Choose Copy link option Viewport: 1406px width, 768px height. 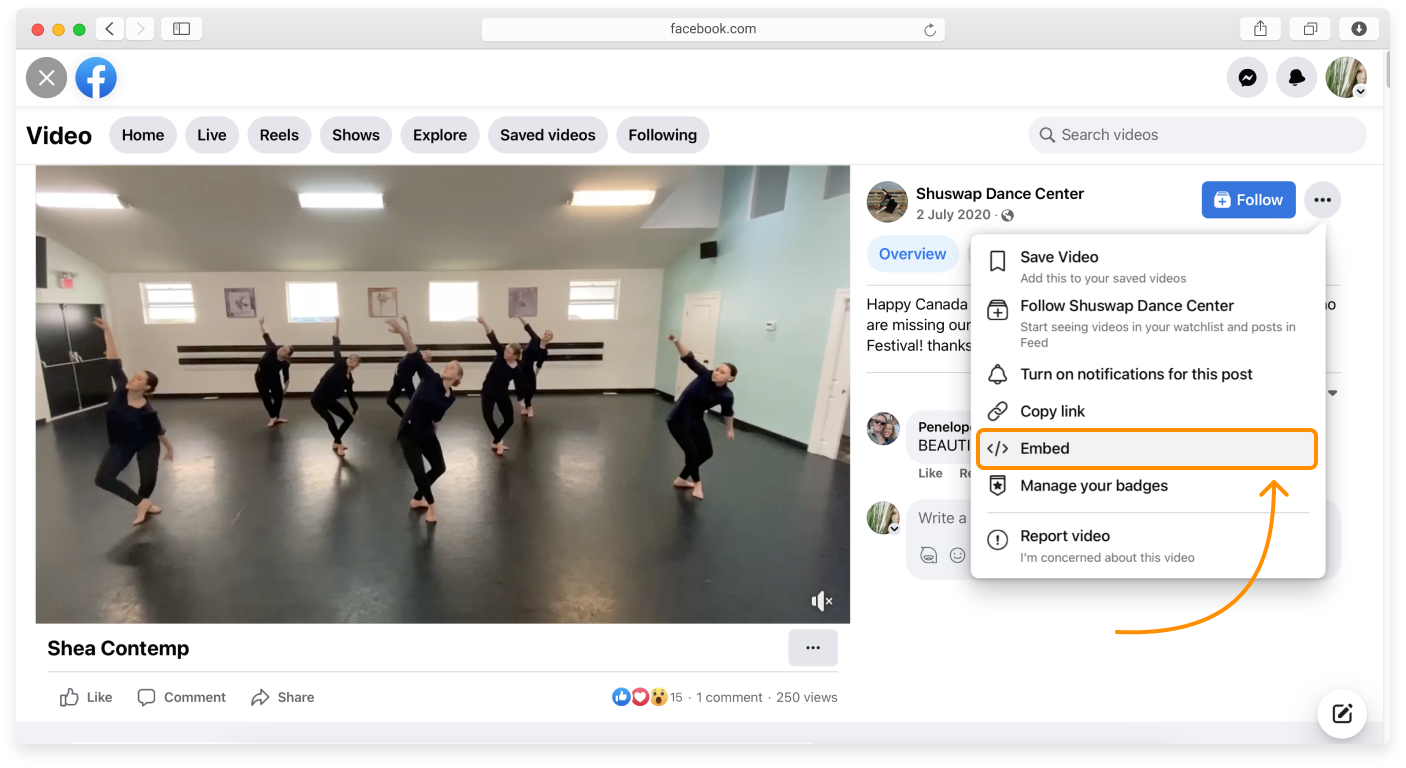[1052, 412]
